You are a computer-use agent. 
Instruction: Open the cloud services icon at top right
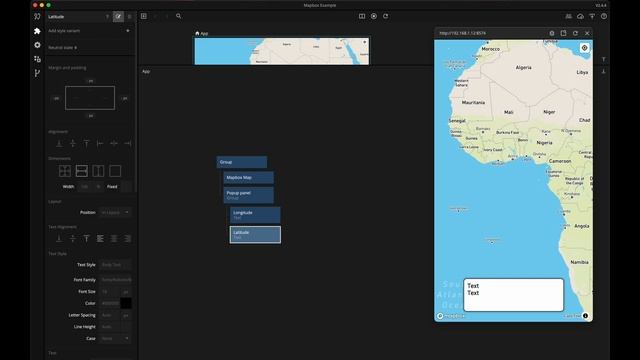click(580, 16)
